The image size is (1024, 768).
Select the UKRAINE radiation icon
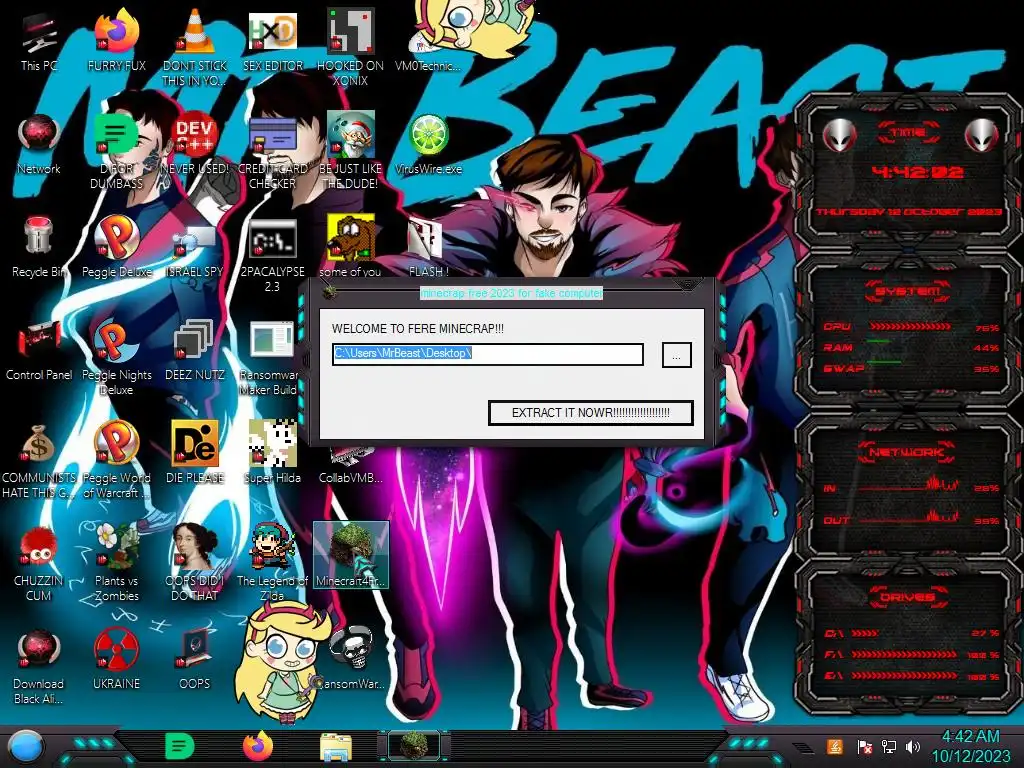coord(117,660)
